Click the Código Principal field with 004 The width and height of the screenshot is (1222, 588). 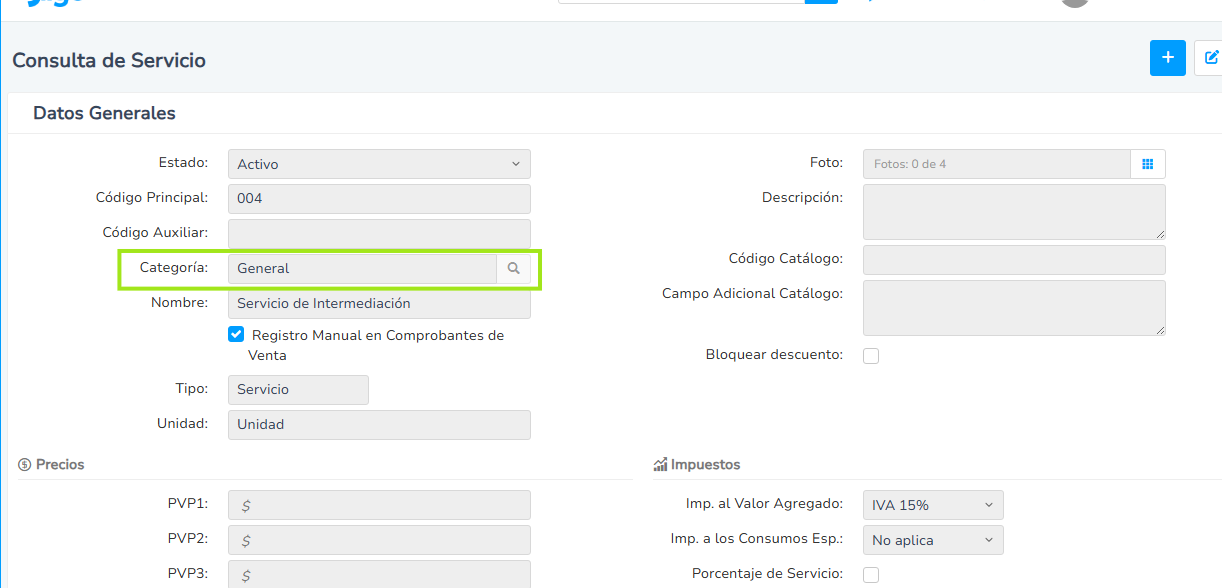pyautogui.click(x=379, y=199)
